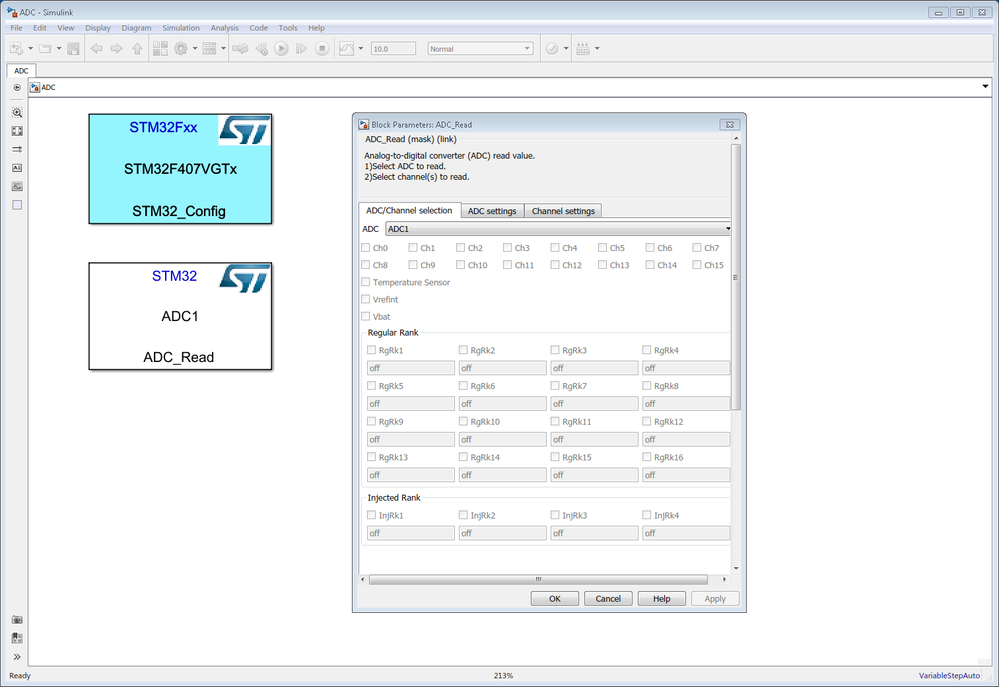
Task: Expand the palette chevron at bottom-left
Action: [17, 656]
